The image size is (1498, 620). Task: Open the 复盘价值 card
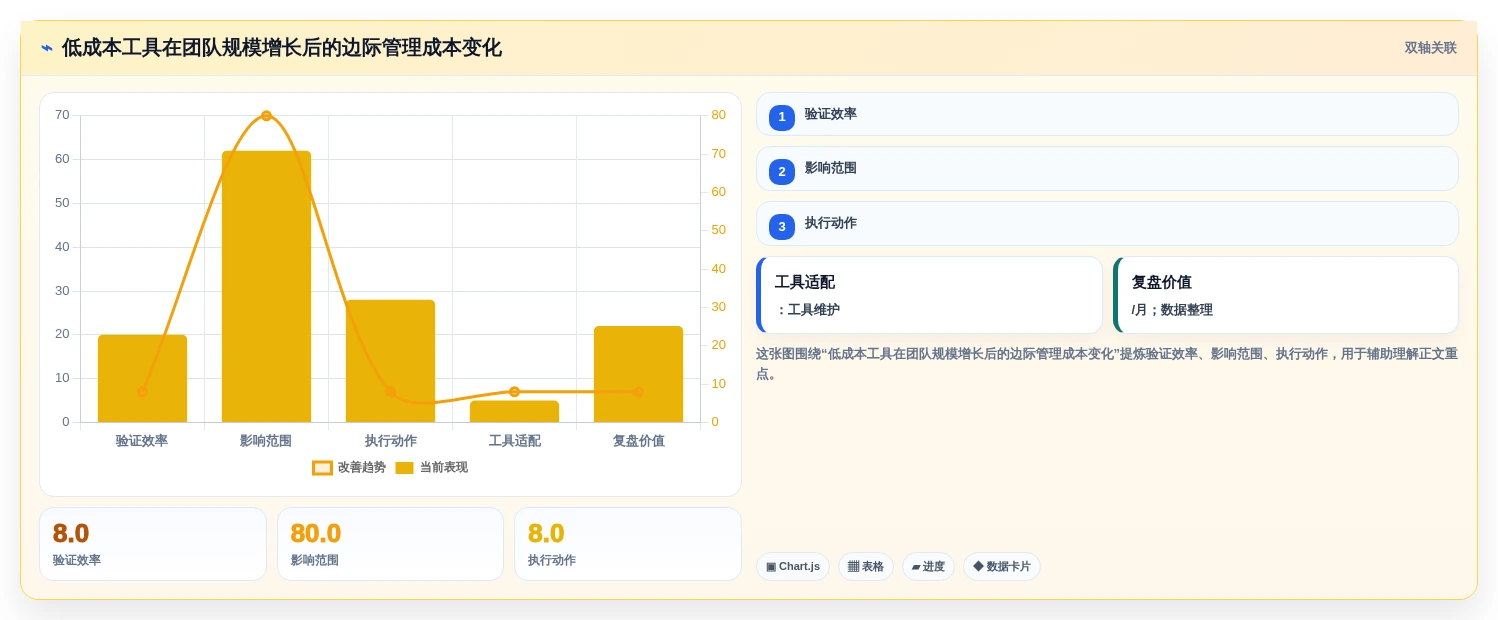(1286, 295)
